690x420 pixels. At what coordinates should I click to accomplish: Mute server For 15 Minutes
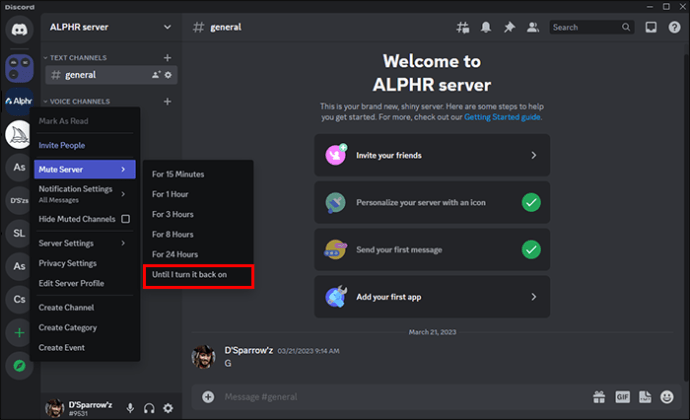[x=198, y=174]
